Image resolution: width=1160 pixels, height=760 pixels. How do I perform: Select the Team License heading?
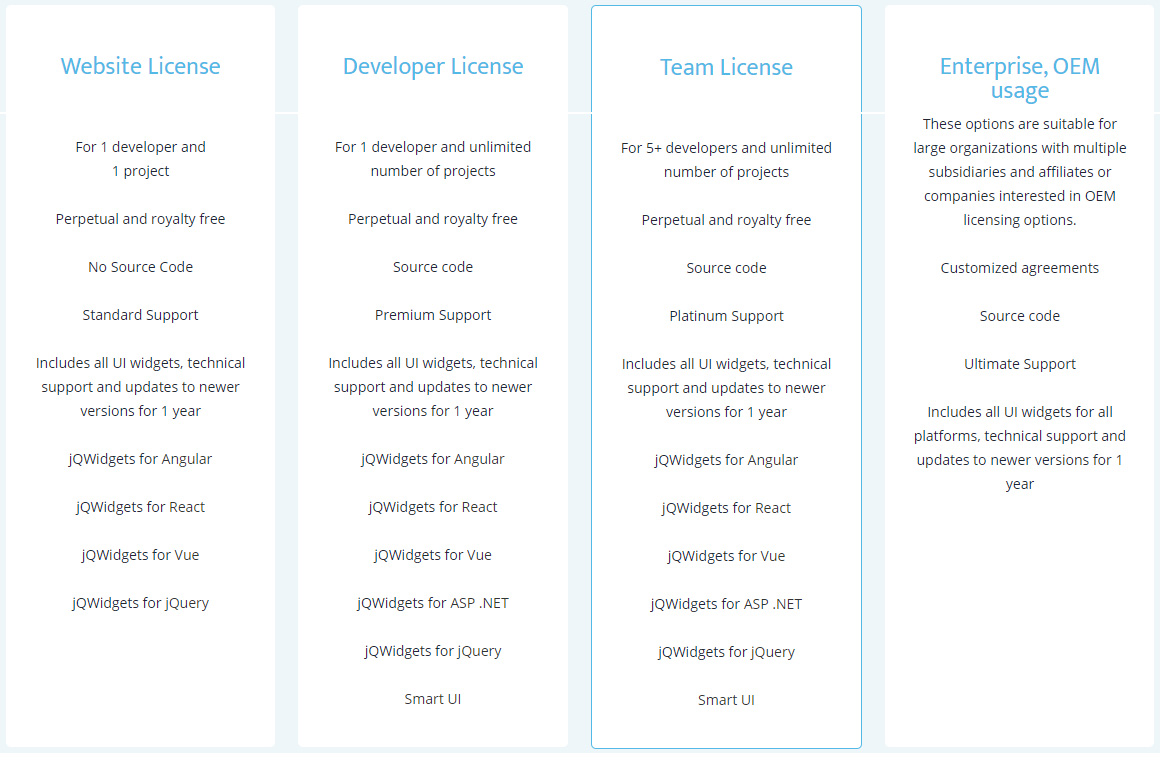tap(726, 67)
